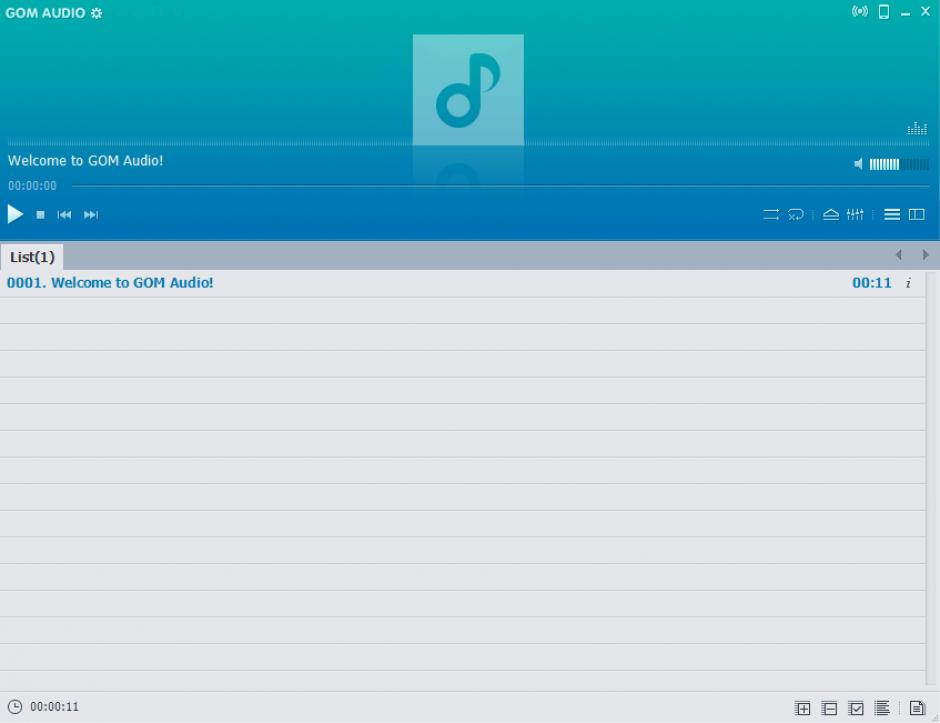The width and height of the screenshot is (940, 723).
Task: Click the playlist vertical scrollbar
Action: [932, 477]
